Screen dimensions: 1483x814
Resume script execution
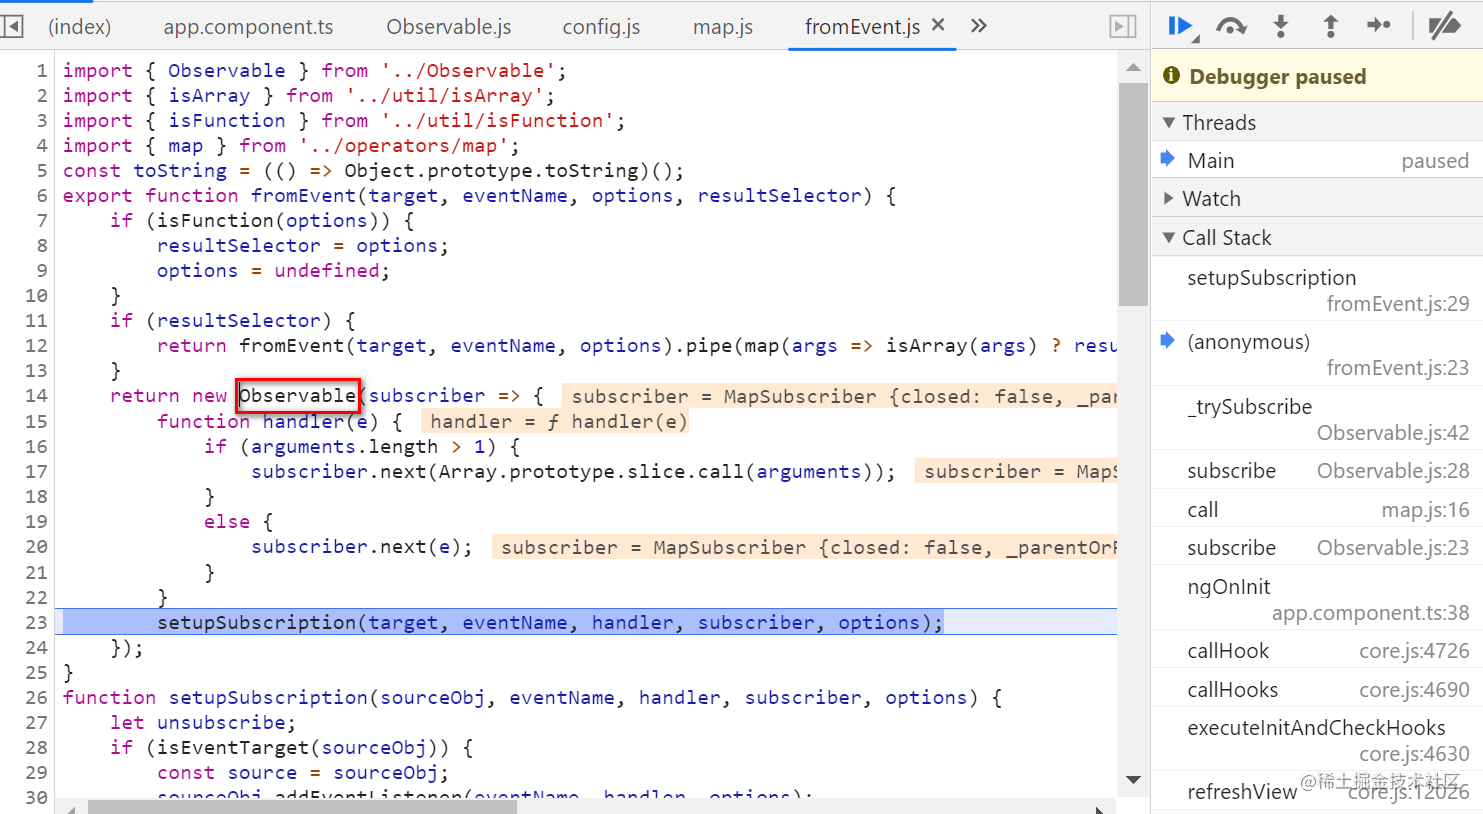tap(1180, 26)
